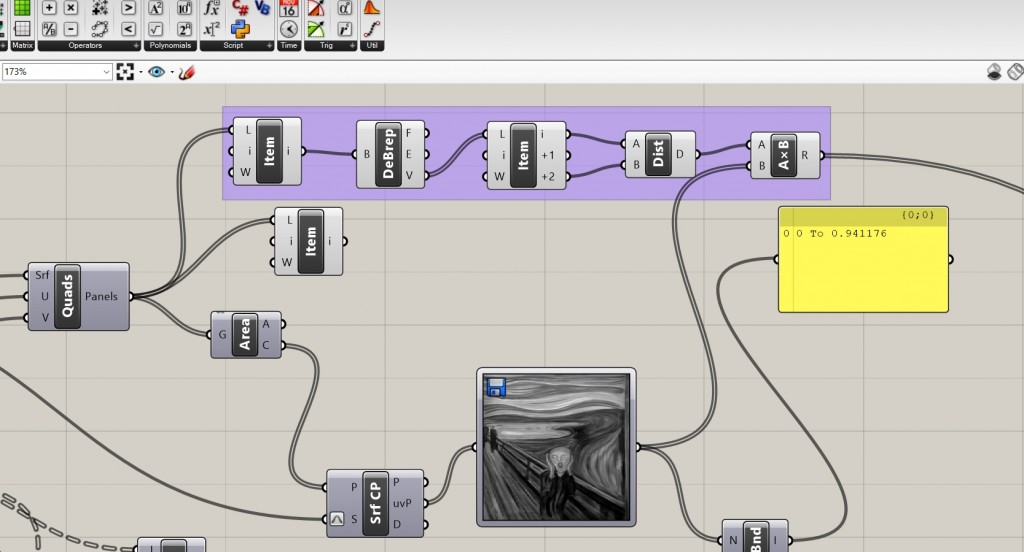Click the Scream image in Image Sampler

556,447
